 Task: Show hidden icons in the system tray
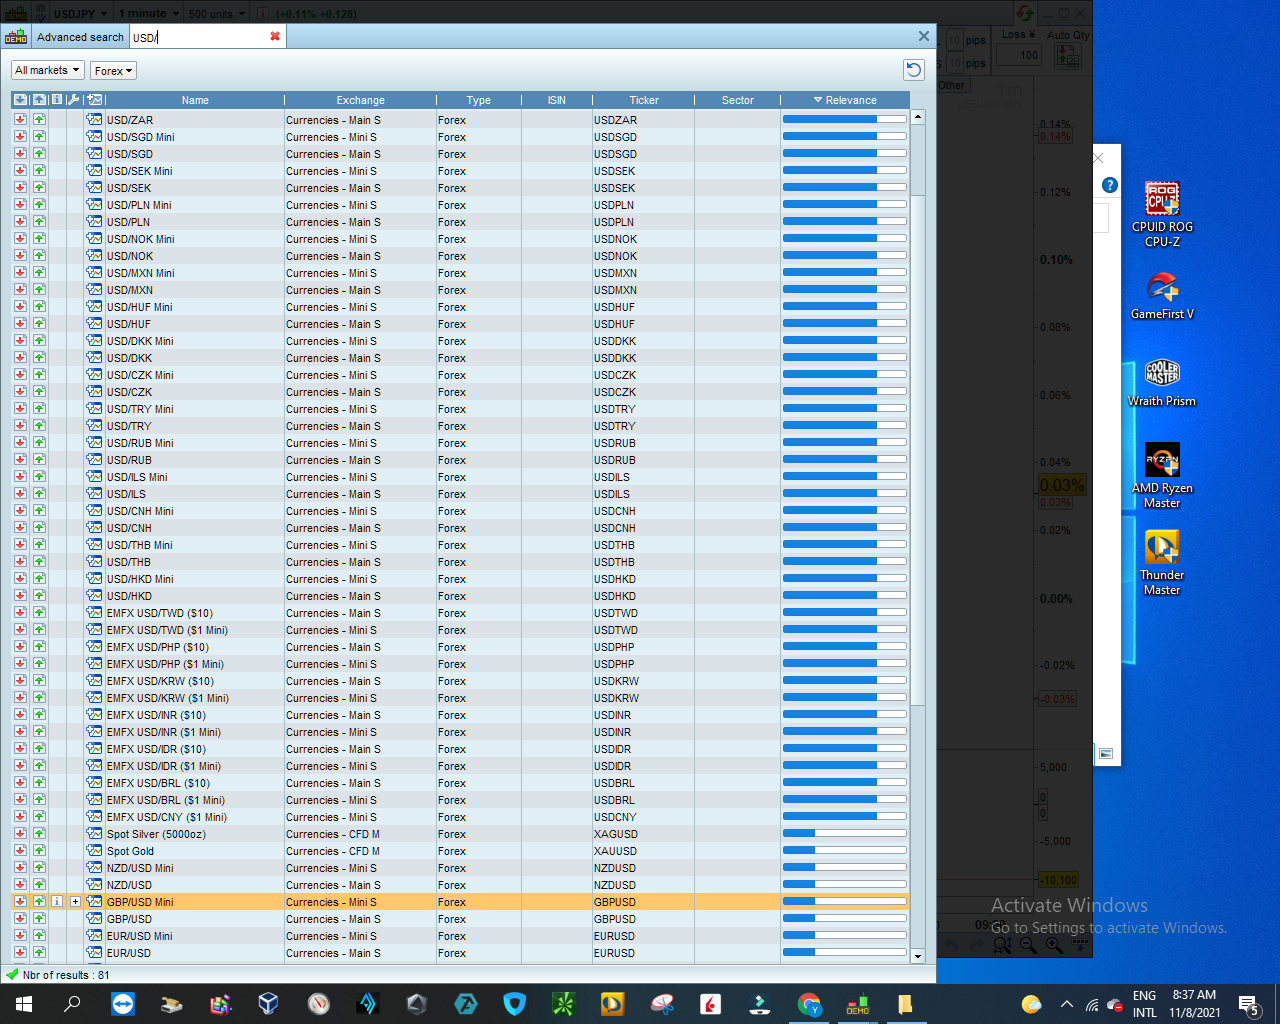click(1066, 1004)
